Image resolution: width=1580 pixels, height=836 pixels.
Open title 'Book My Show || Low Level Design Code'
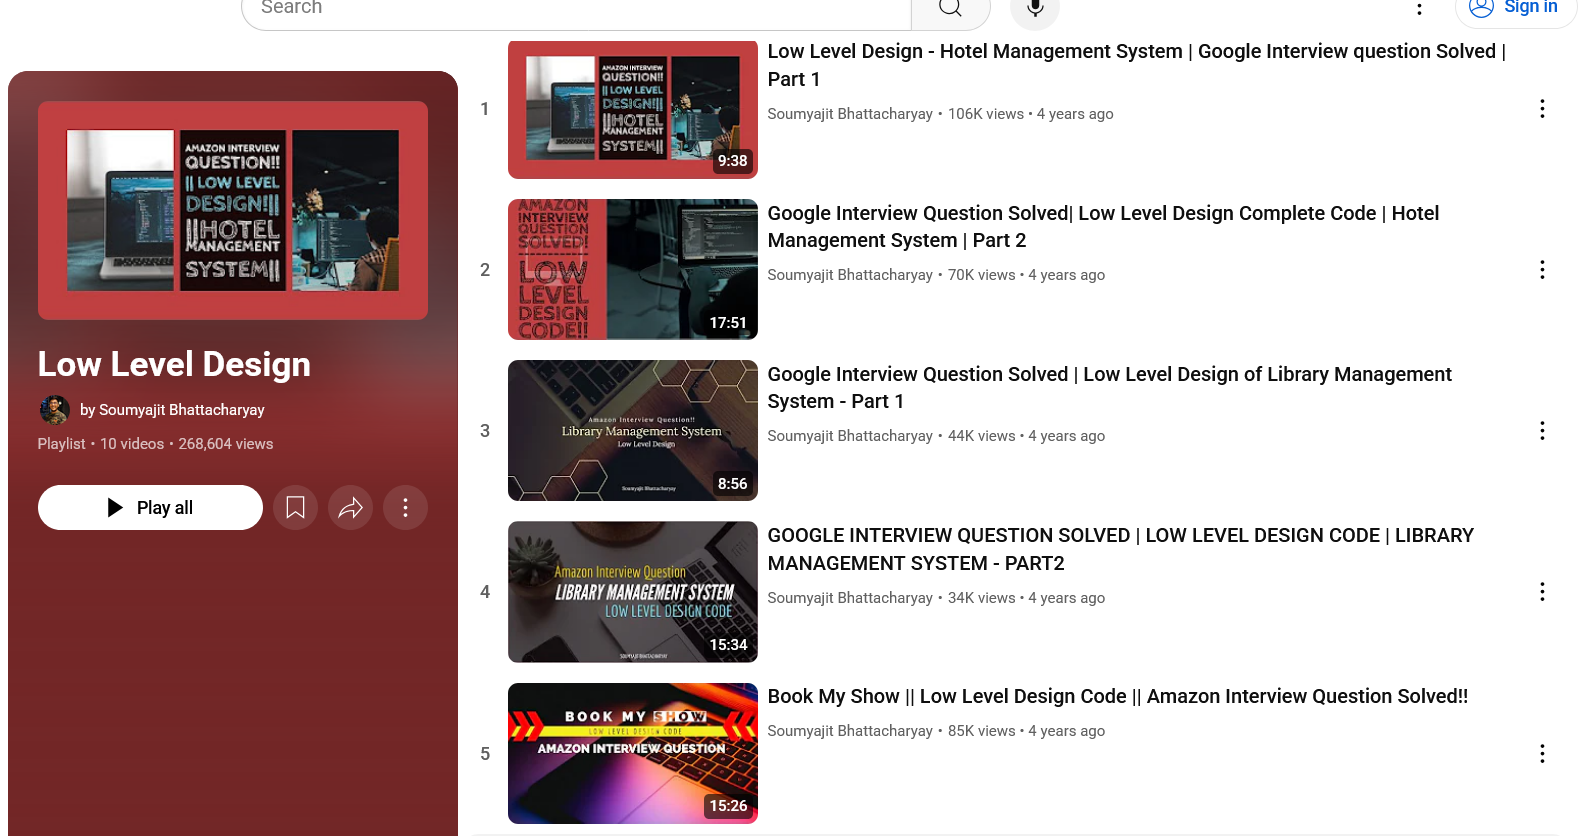click(x=1118, y=697)
